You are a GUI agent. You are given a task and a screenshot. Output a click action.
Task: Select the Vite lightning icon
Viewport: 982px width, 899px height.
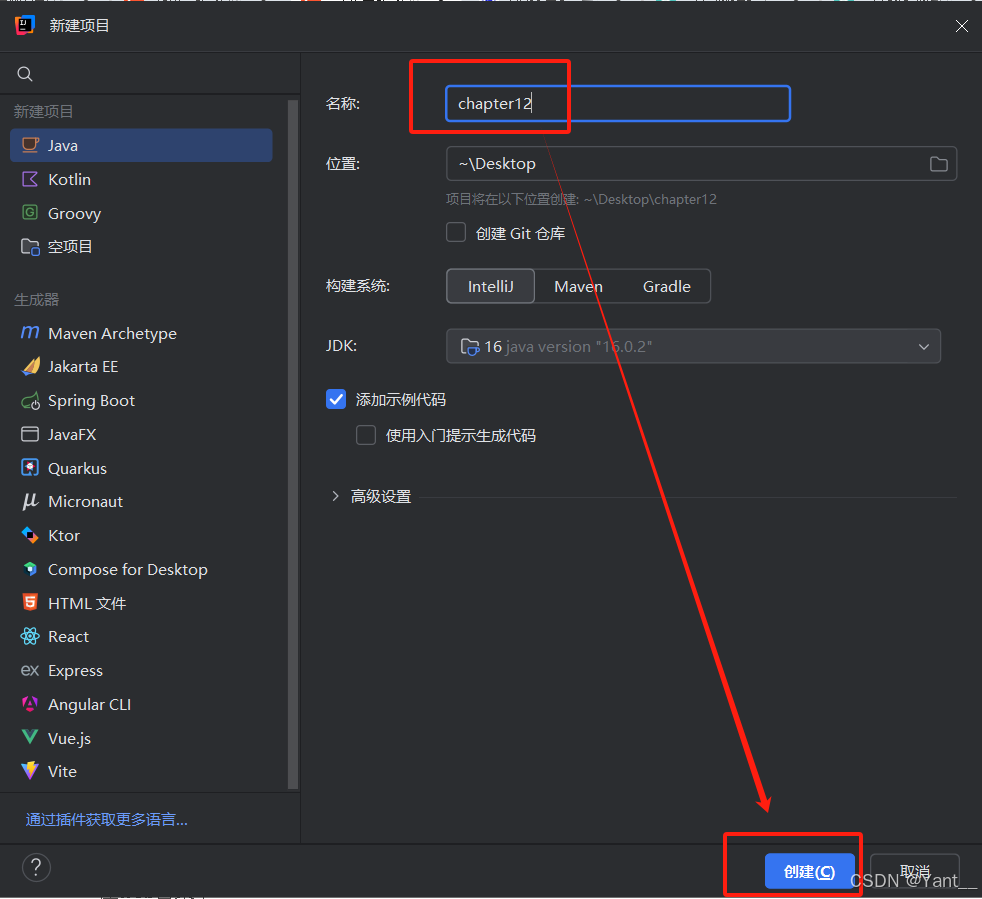click(30, 771)
